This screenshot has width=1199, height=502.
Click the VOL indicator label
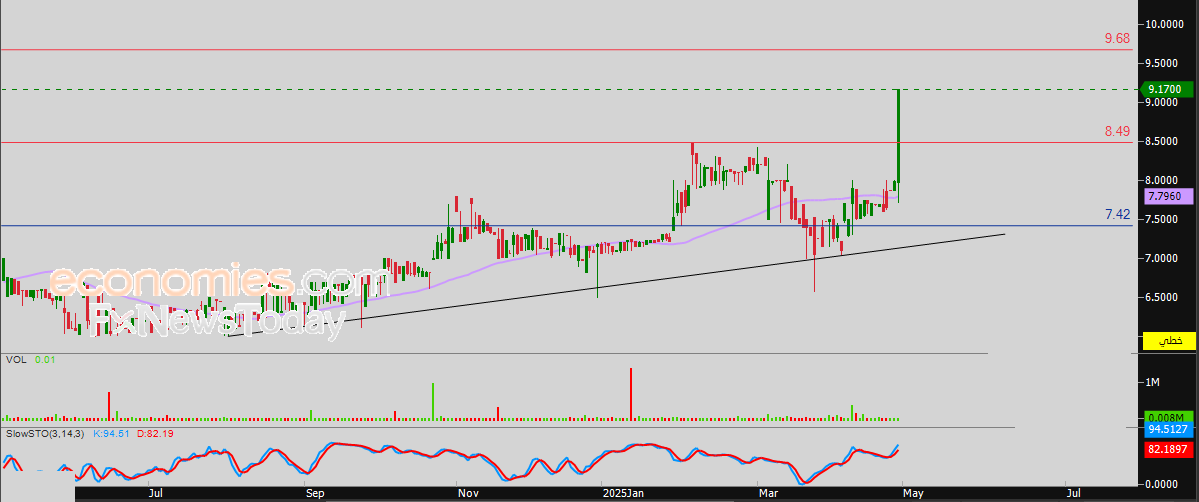[x=15, y=359]
